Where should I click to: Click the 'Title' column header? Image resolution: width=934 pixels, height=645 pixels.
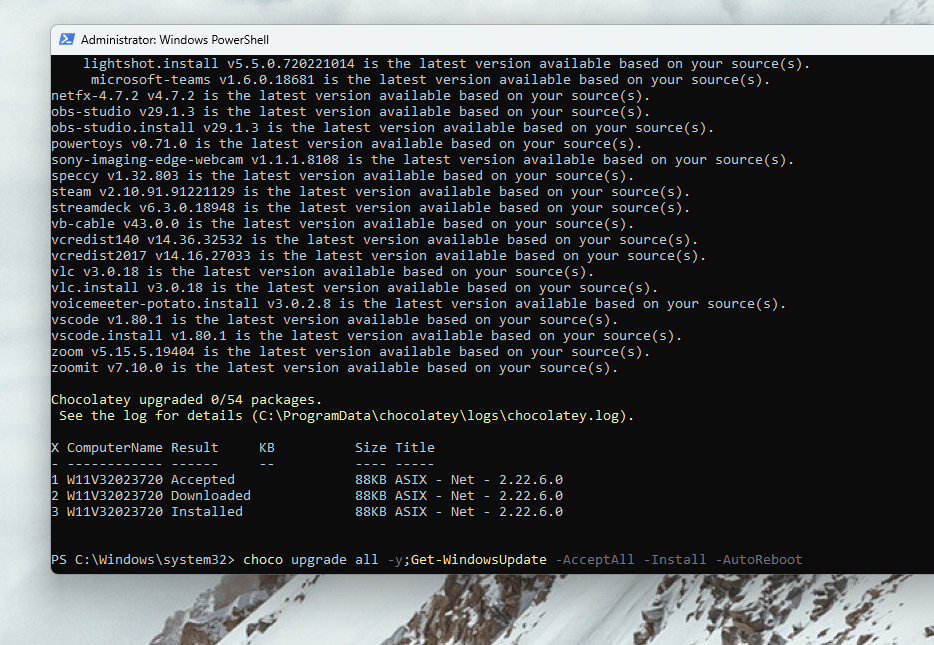click(415, 448)
